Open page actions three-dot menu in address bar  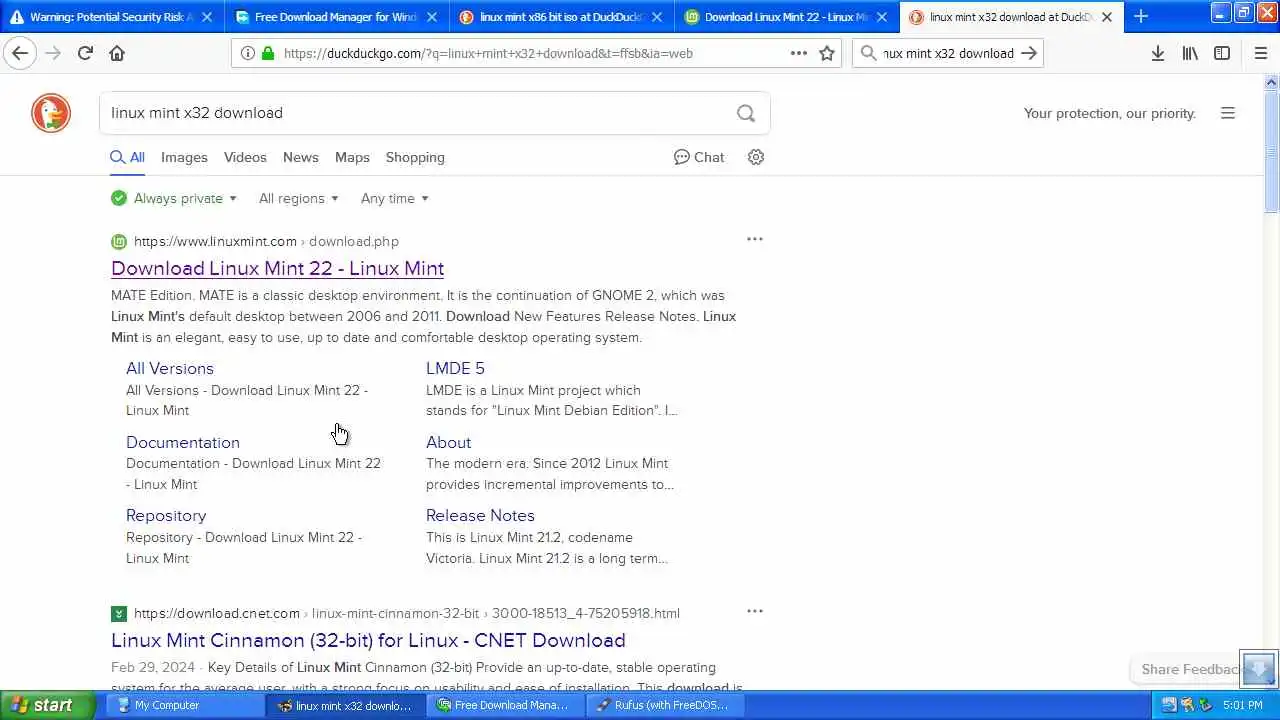point(799,53)
